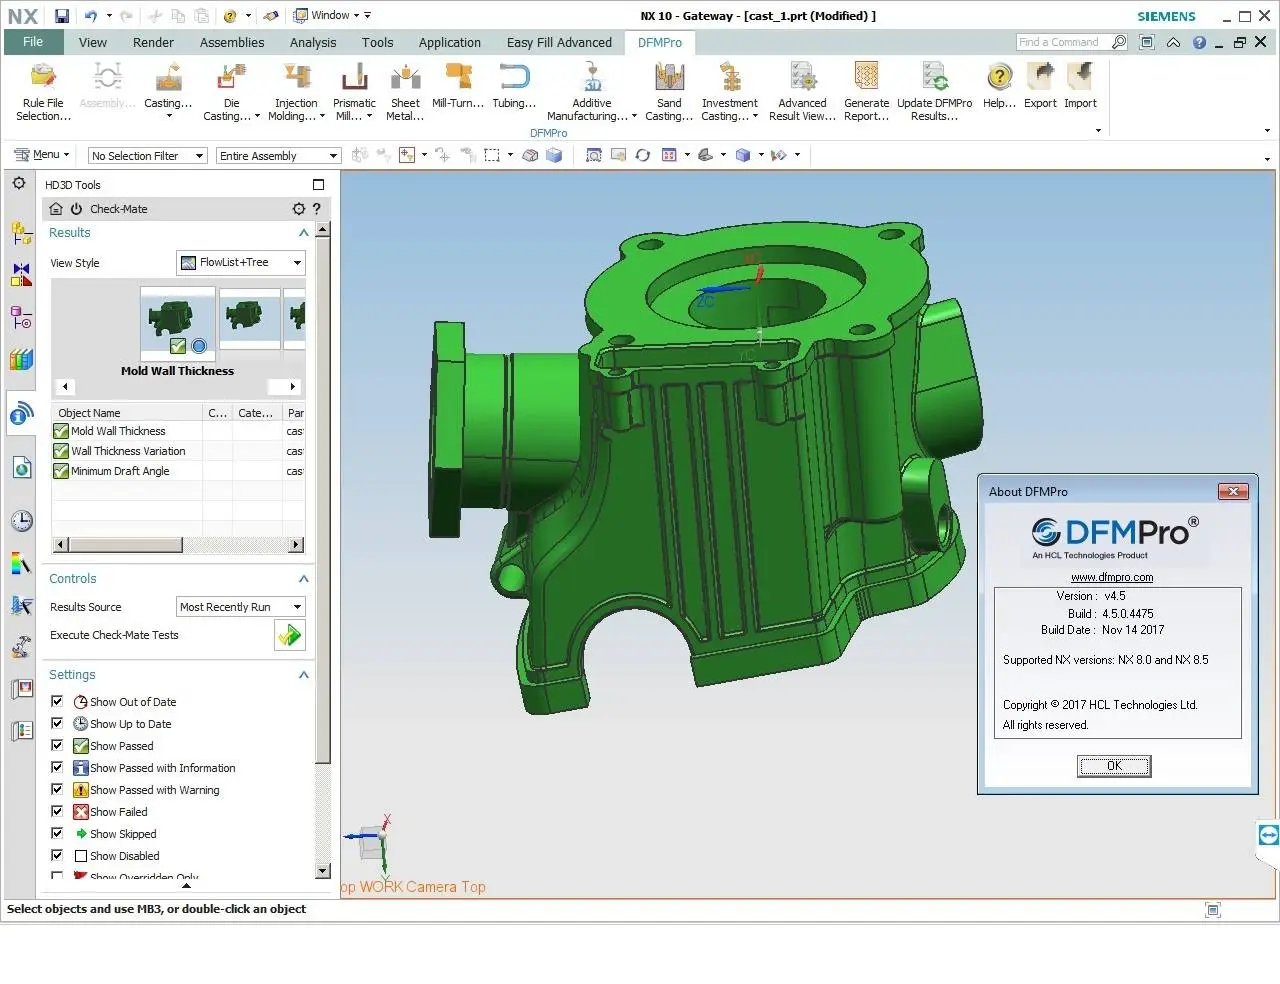This screenshot has width=1280, height=984.
Task: Open Advanced Result View
Action: coord(802,92)
